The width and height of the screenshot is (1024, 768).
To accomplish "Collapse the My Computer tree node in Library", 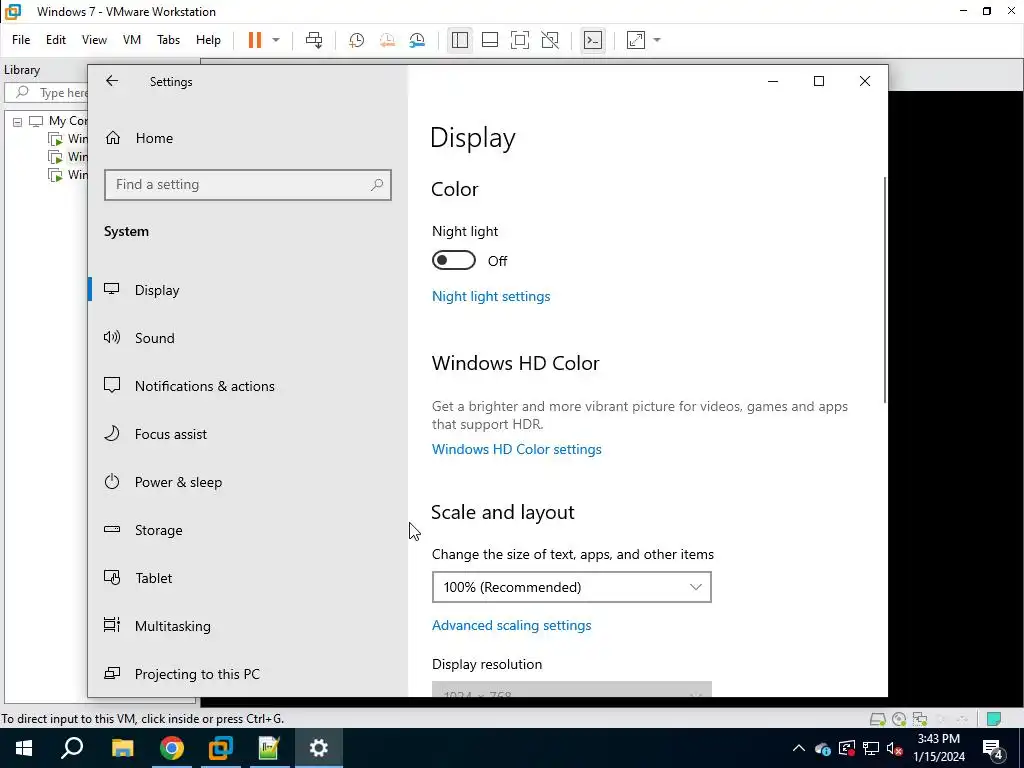I will coord(18,121).
